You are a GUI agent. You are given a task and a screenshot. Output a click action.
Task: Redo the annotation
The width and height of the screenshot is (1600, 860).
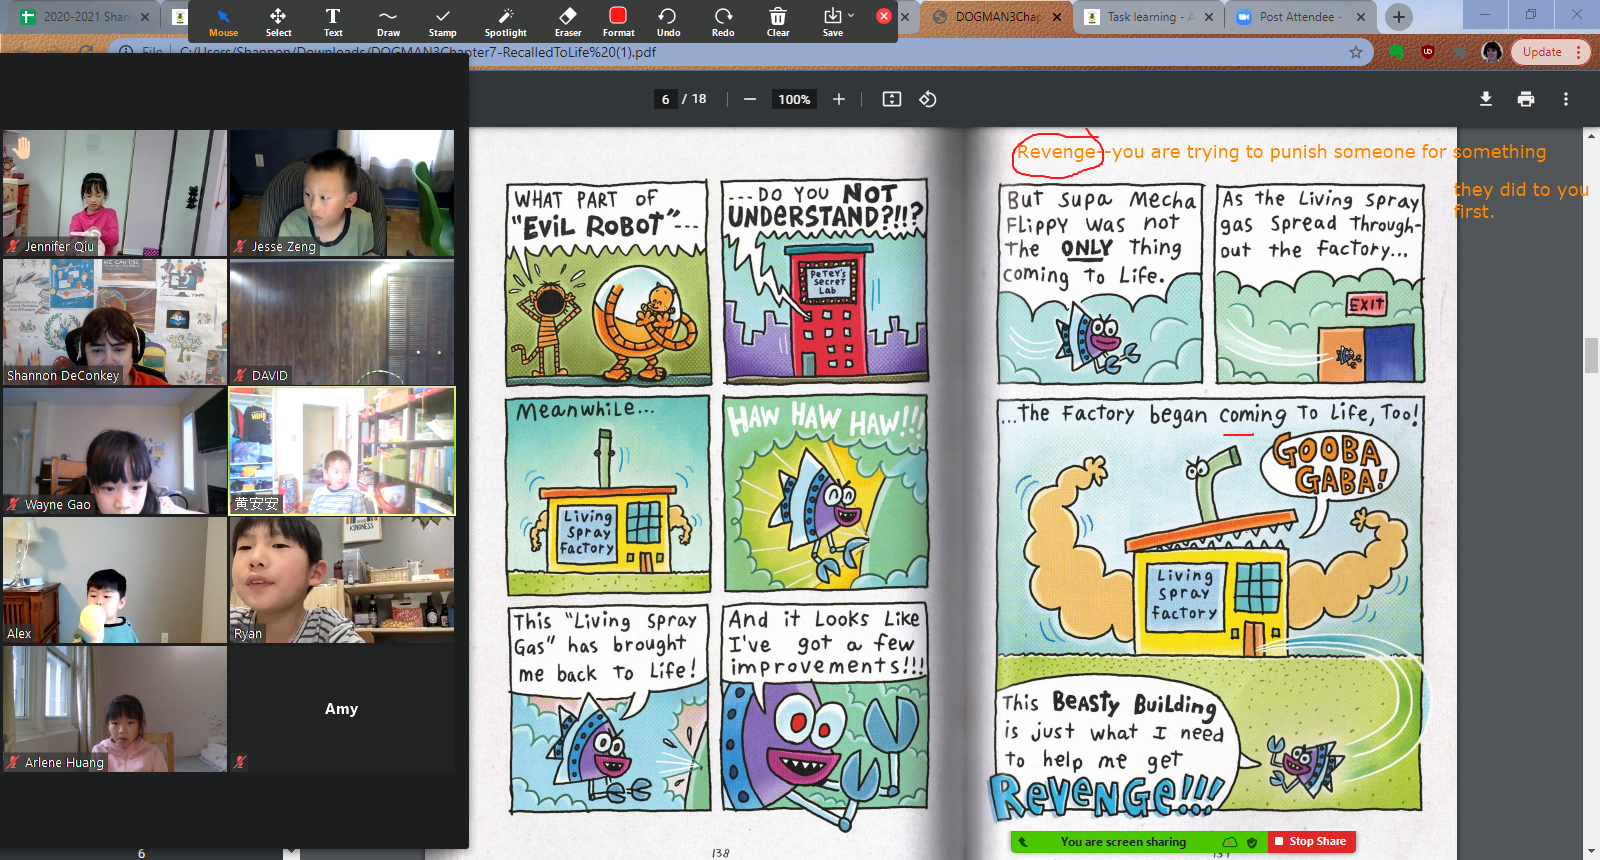(723, 21)
